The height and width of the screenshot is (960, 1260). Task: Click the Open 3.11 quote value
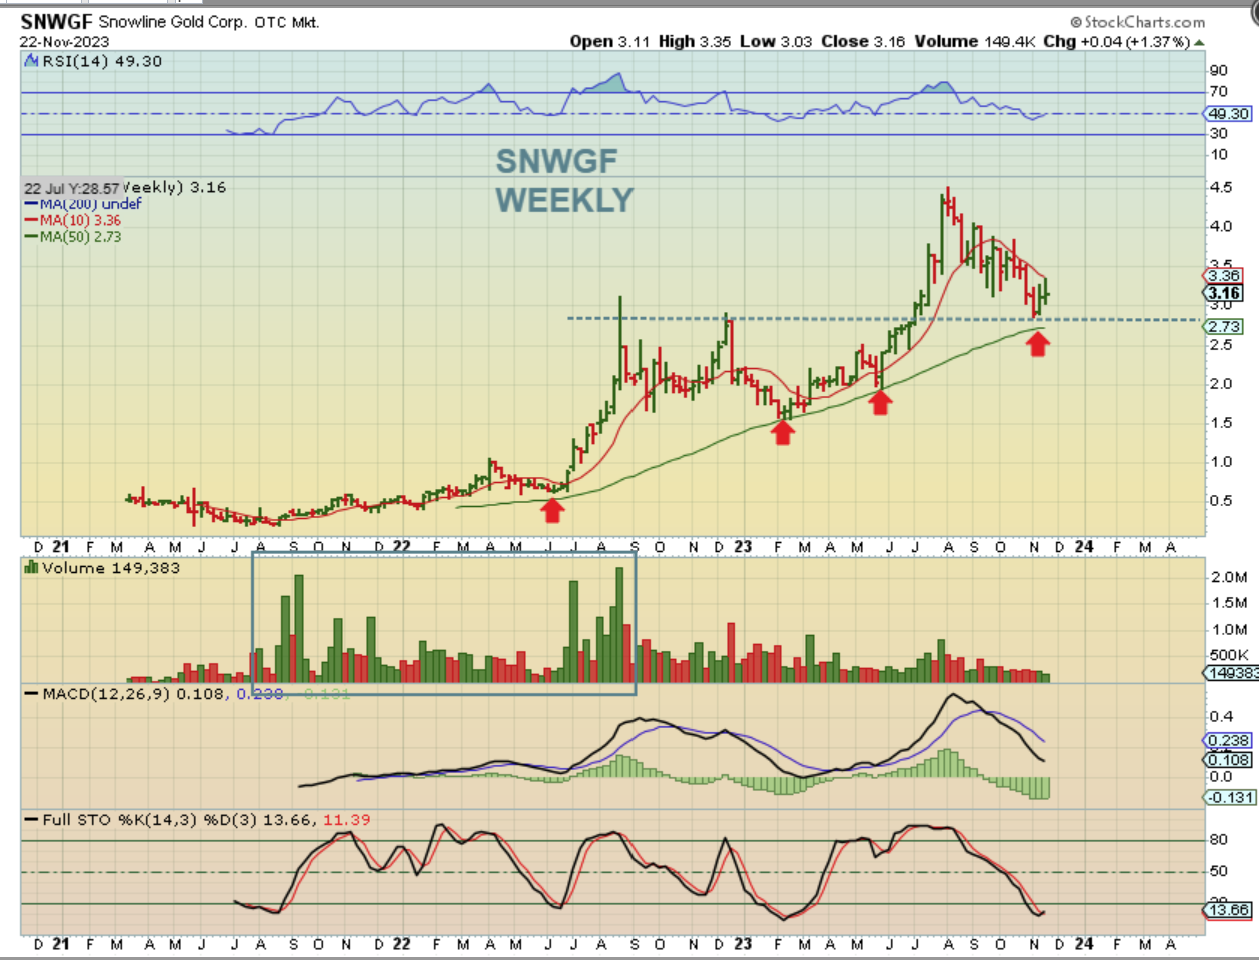tap(610, 41)
